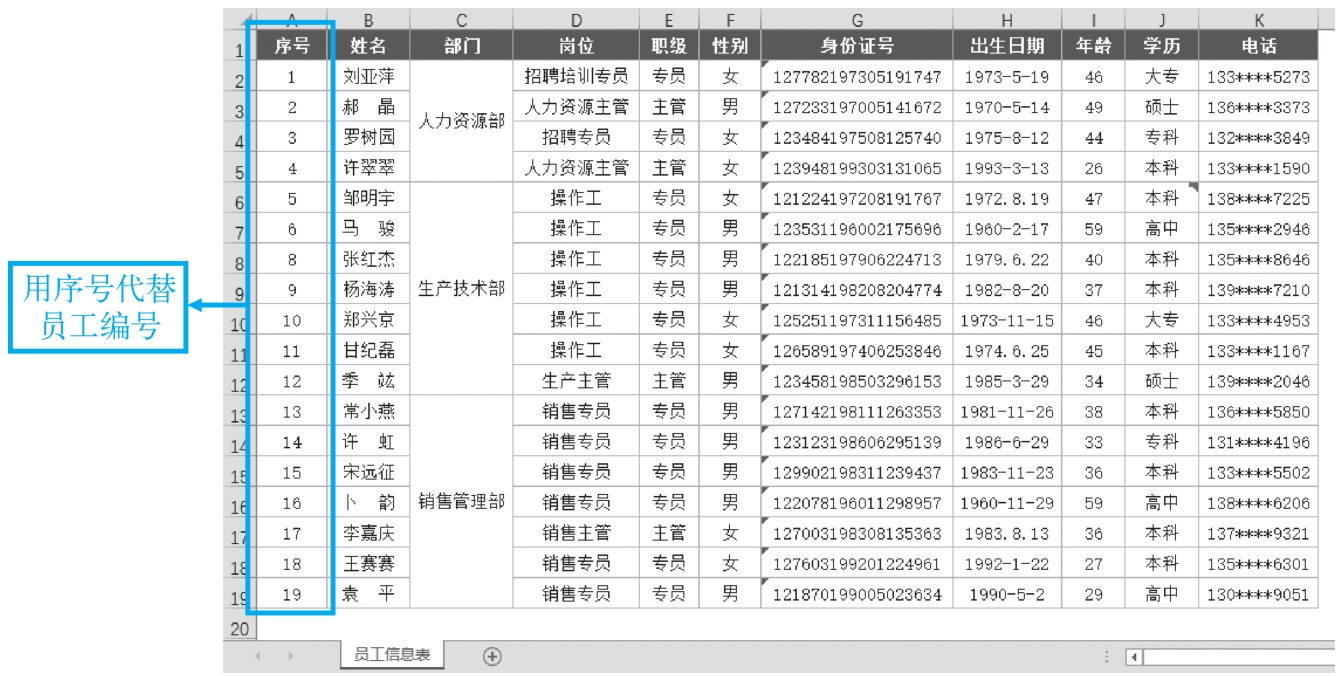
Task: Click phone cell 138****7225
Action: pyautogui.click(x=1258, y=199)
